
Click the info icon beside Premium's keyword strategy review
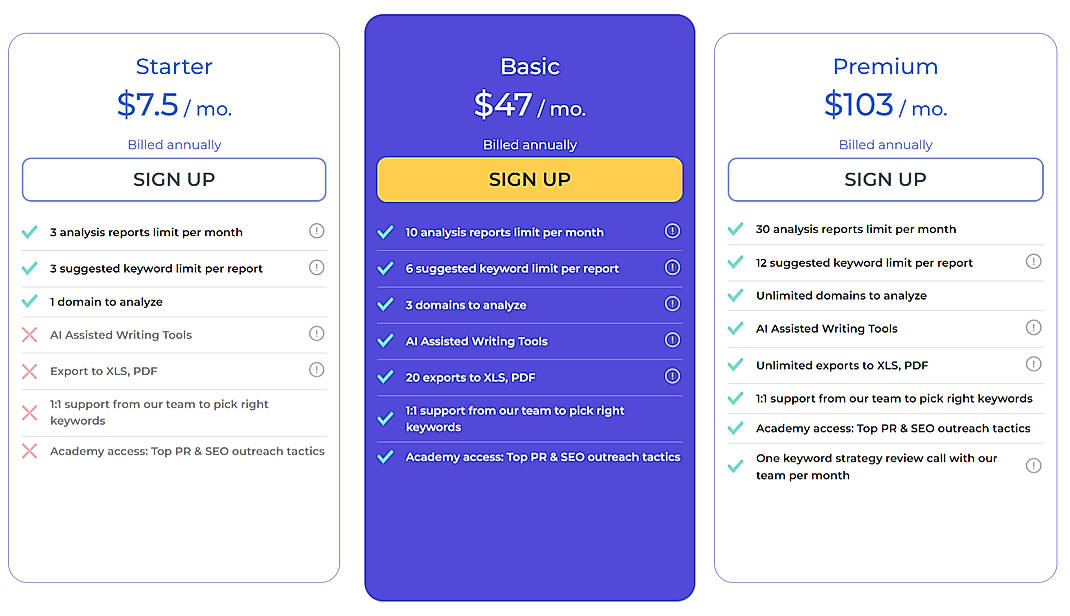1033,464
